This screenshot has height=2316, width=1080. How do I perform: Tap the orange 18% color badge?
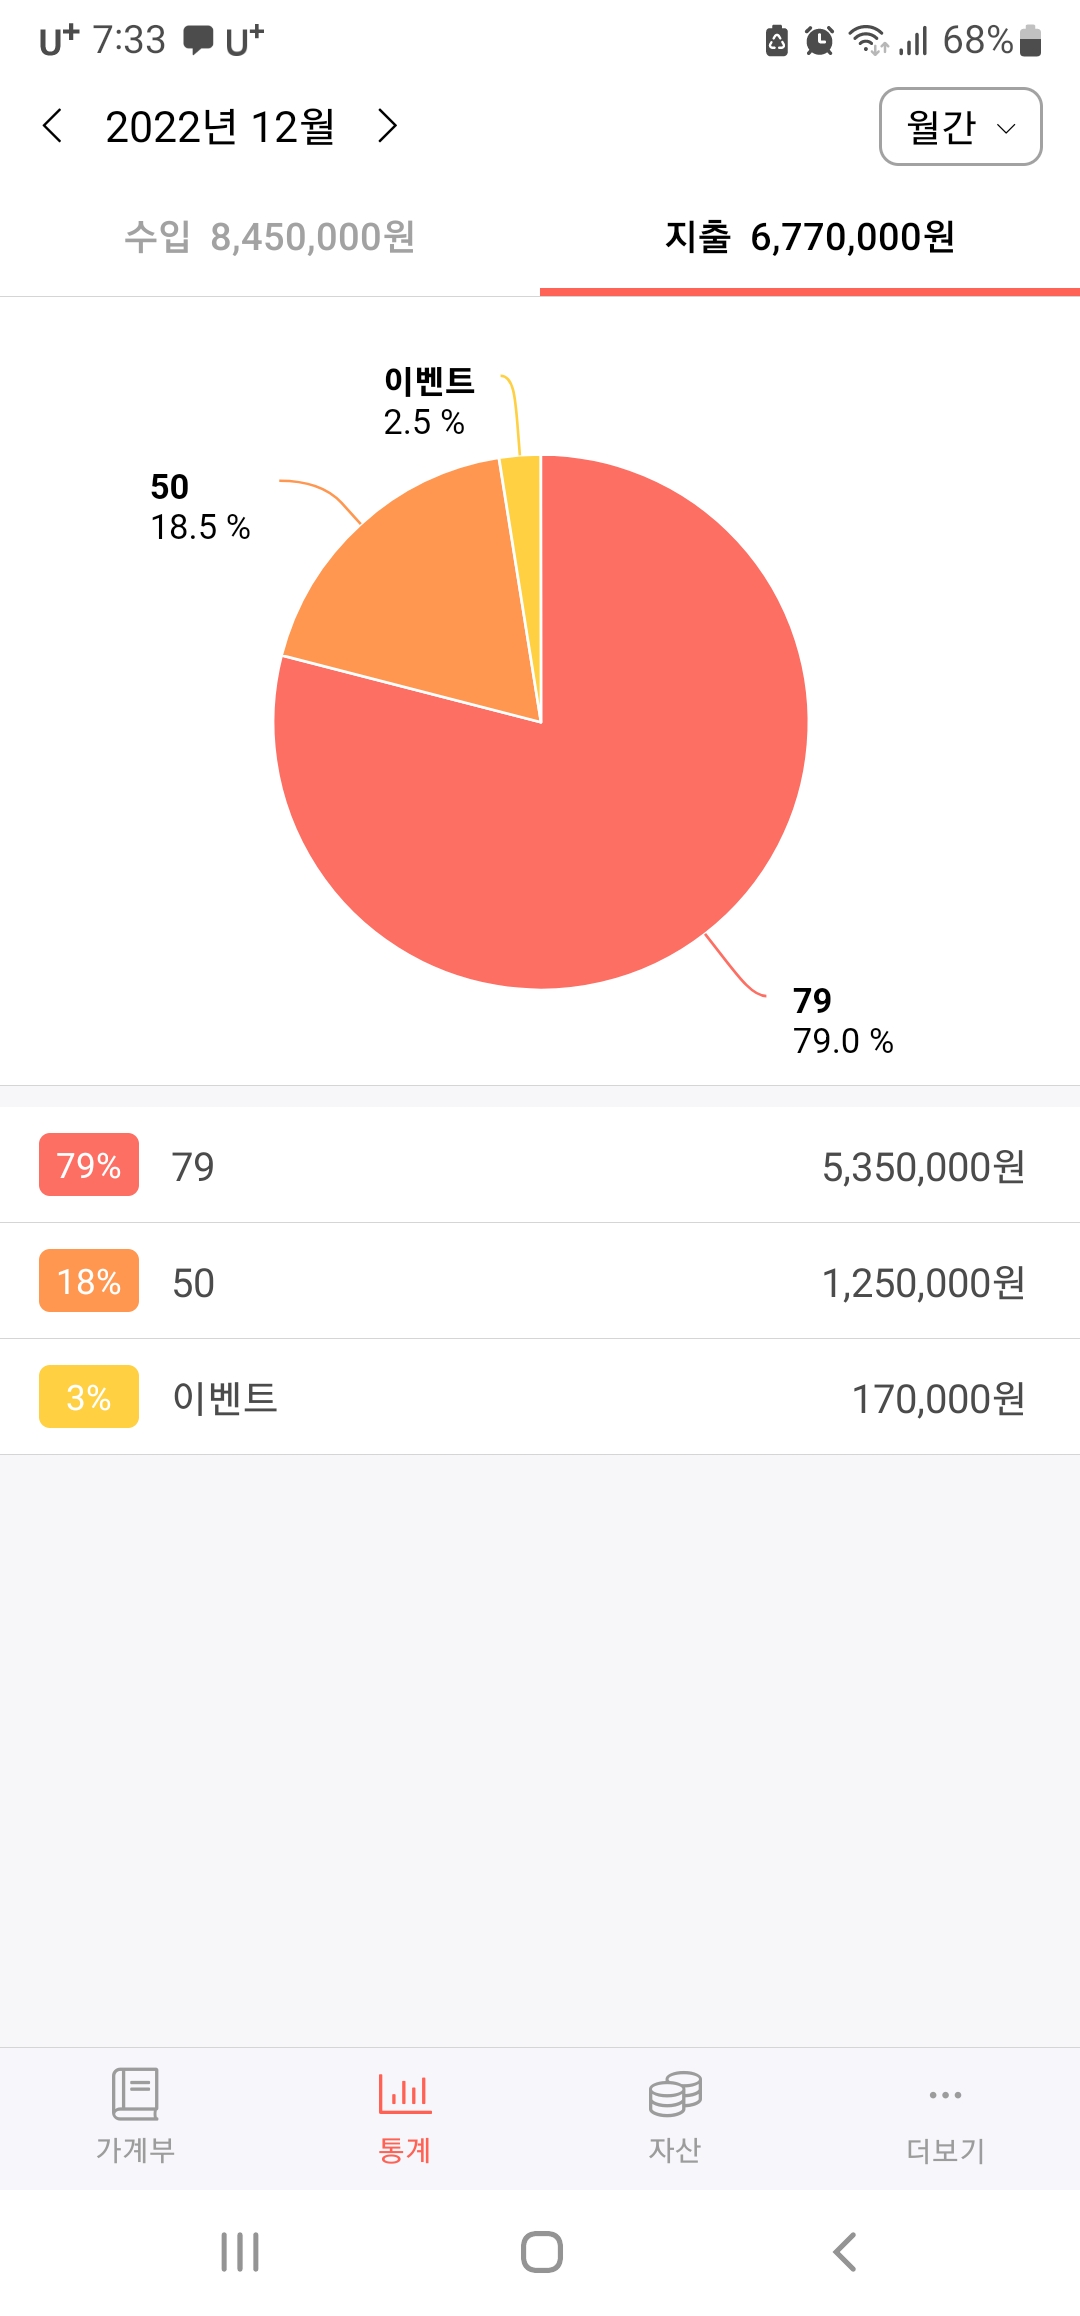pyautogui.click(x=89, y=1281)
